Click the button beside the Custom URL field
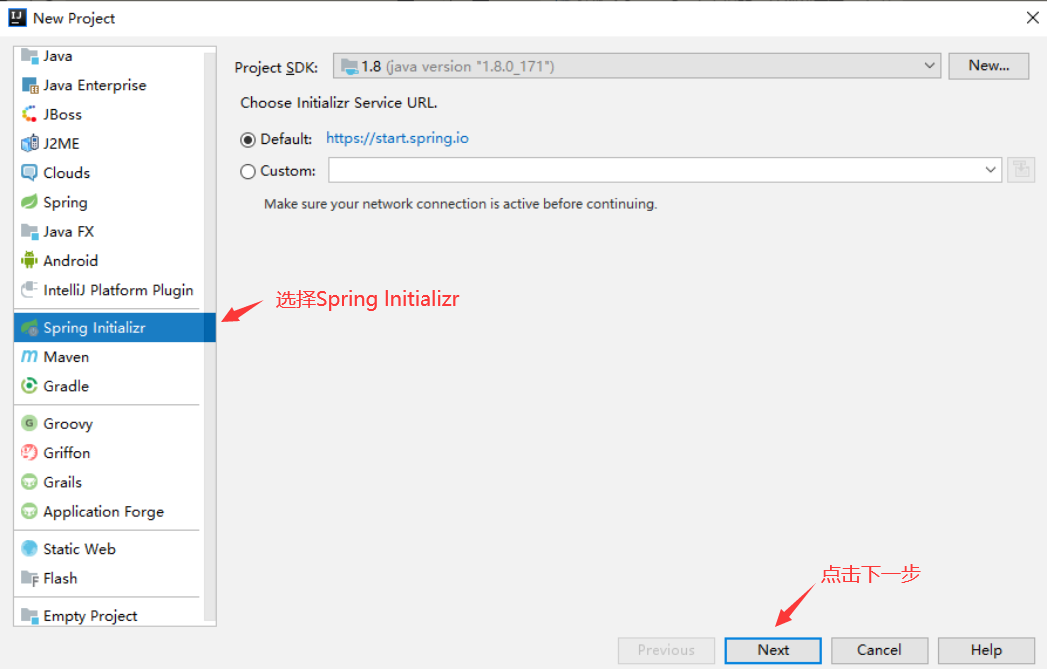This screenshot has height=671, width=1047. click(x=1021, y=170)
